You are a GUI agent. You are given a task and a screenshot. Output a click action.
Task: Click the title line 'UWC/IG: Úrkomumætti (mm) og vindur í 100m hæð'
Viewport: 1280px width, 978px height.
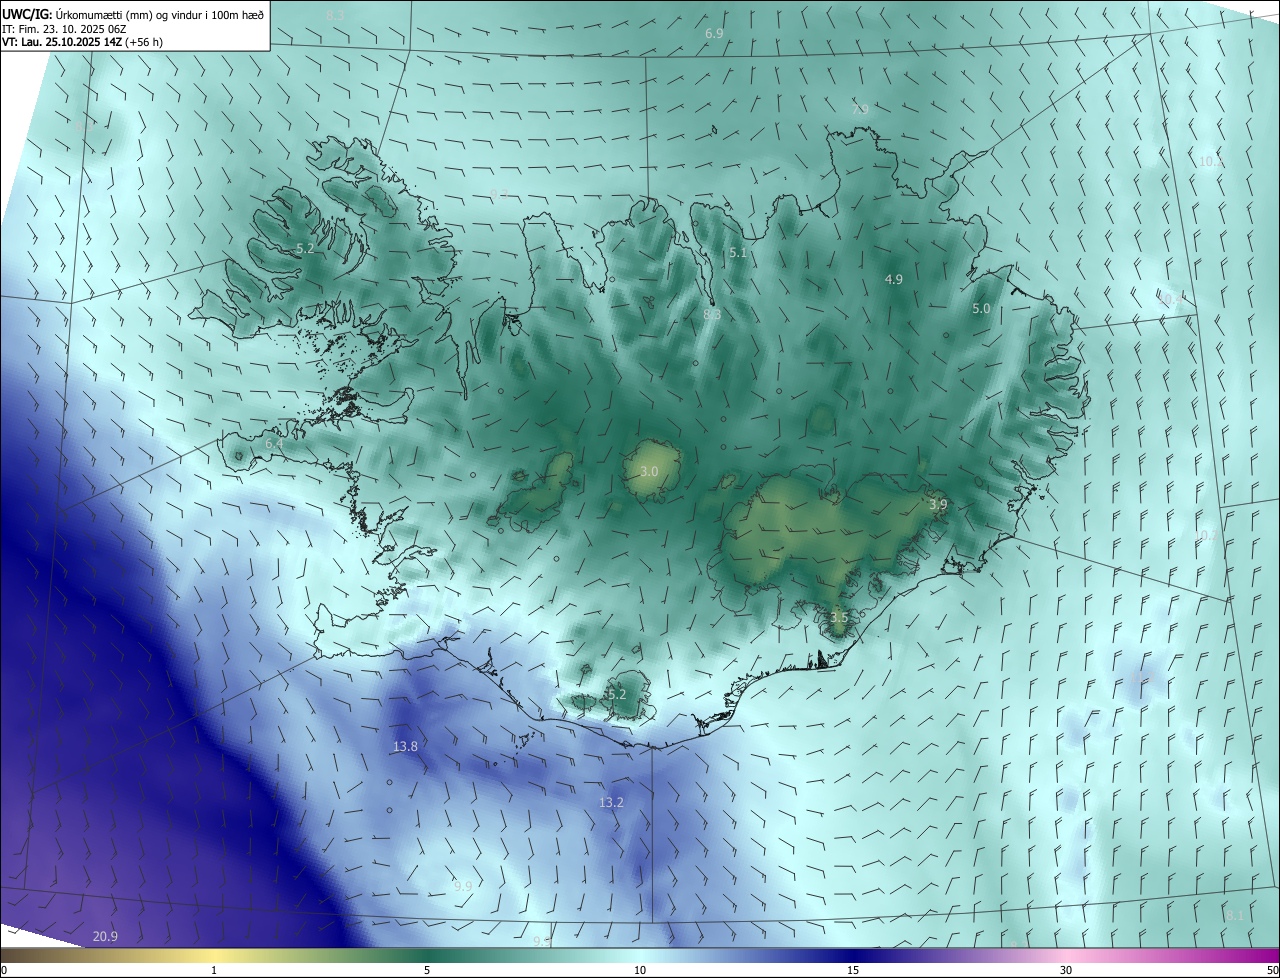[x=133, y=14]
